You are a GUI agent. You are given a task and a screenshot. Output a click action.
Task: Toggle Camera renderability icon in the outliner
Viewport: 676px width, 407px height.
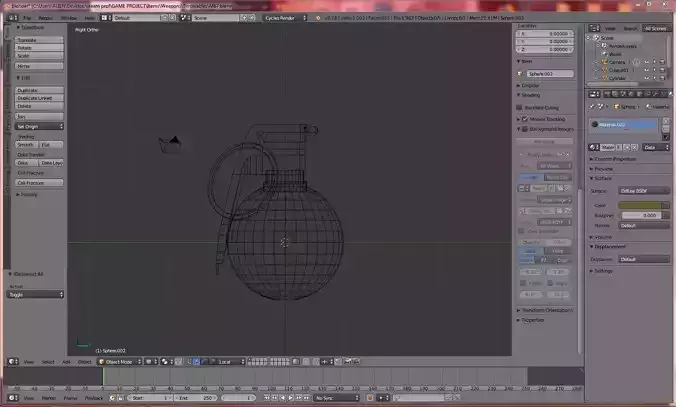(662, 62)
